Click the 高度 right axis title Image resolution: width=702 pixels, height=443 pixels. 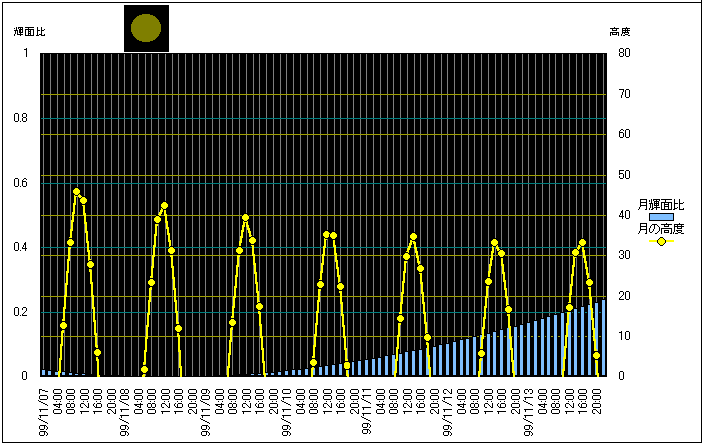619,32
